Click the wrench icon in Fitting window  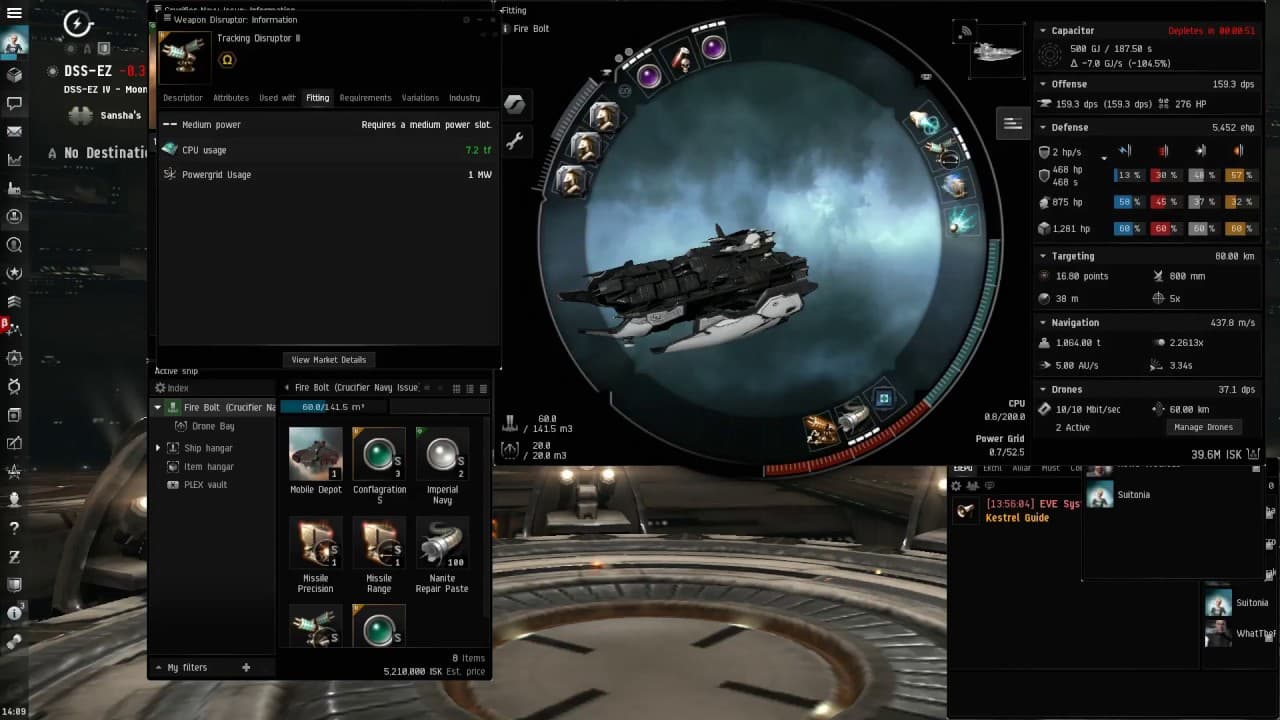[514, 141]
